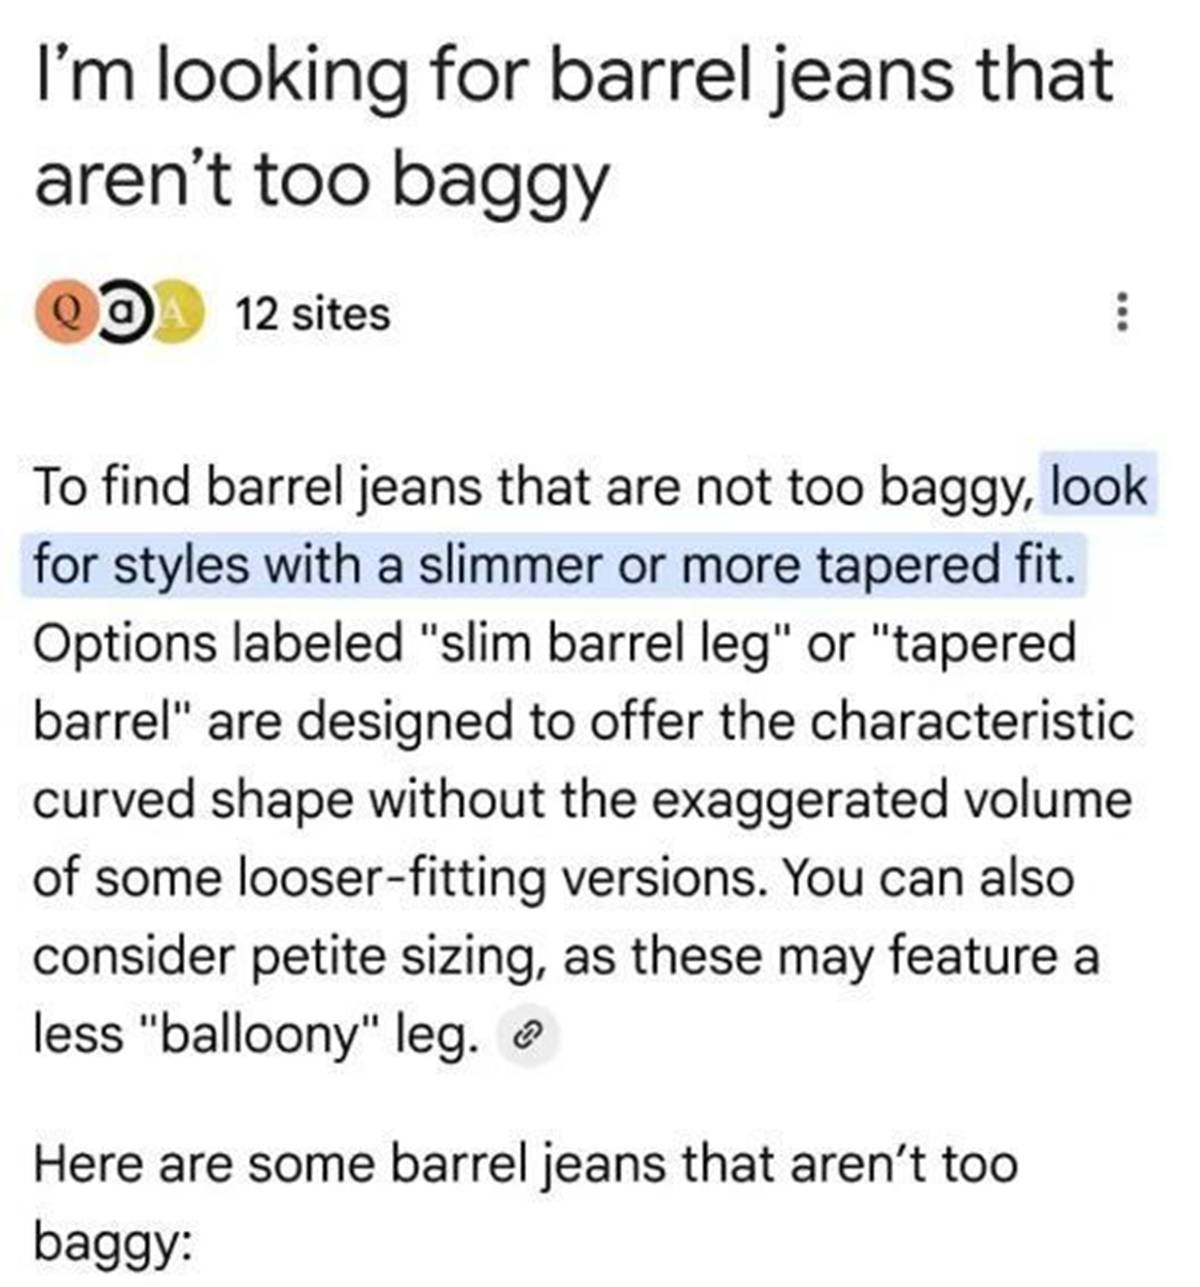Screen dimensions: 1200x1287
Task: Click the highlighted word 'look'
Action: coord(1099,487)
